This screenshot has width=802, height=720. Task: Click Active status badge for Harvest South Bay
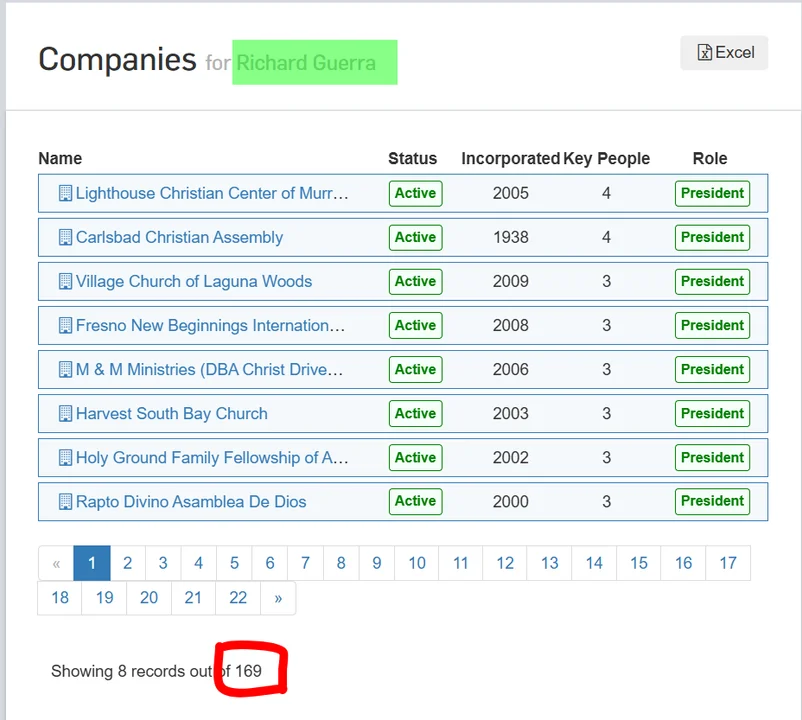415,413
